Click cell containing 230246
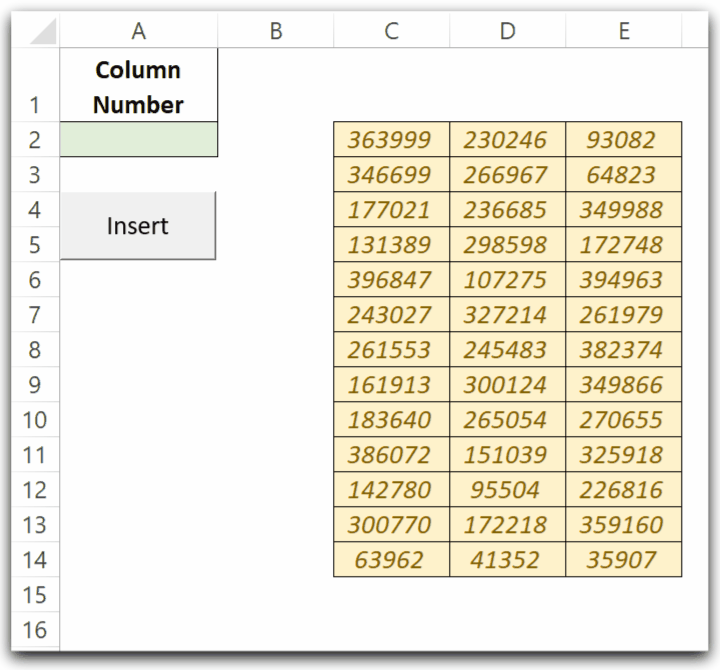This screenshot has width=720, height=670. click(507, 139)
